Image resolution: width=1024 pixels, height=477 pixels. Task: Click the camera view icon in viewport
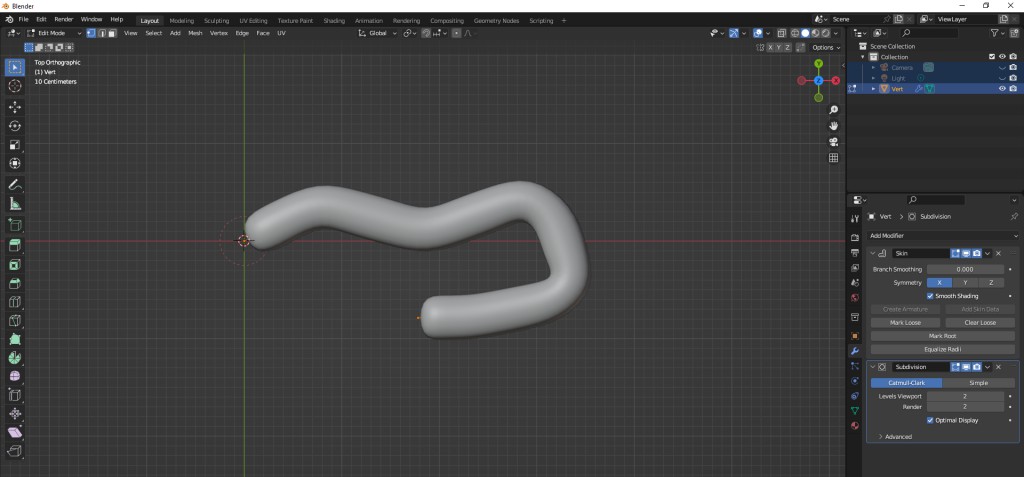[x=833, y=141]
